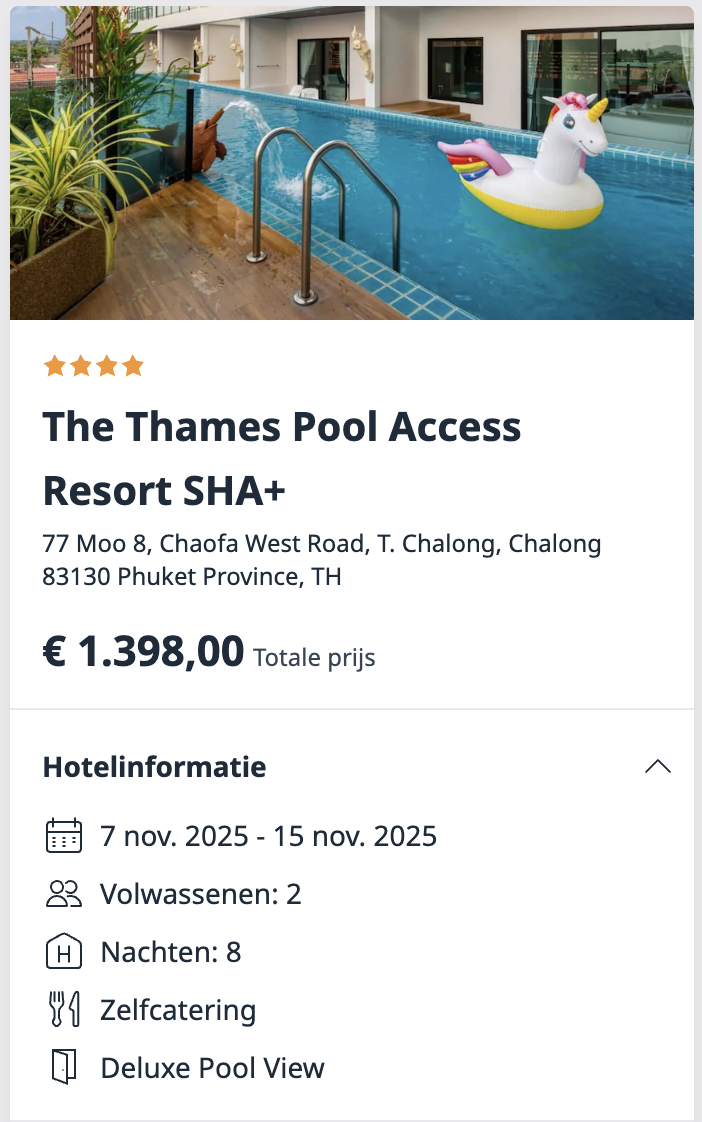This screenshot has width=702, height=1122.
Task: Click the Volwassenen: 2 text
Action: [x=201, y=893]
